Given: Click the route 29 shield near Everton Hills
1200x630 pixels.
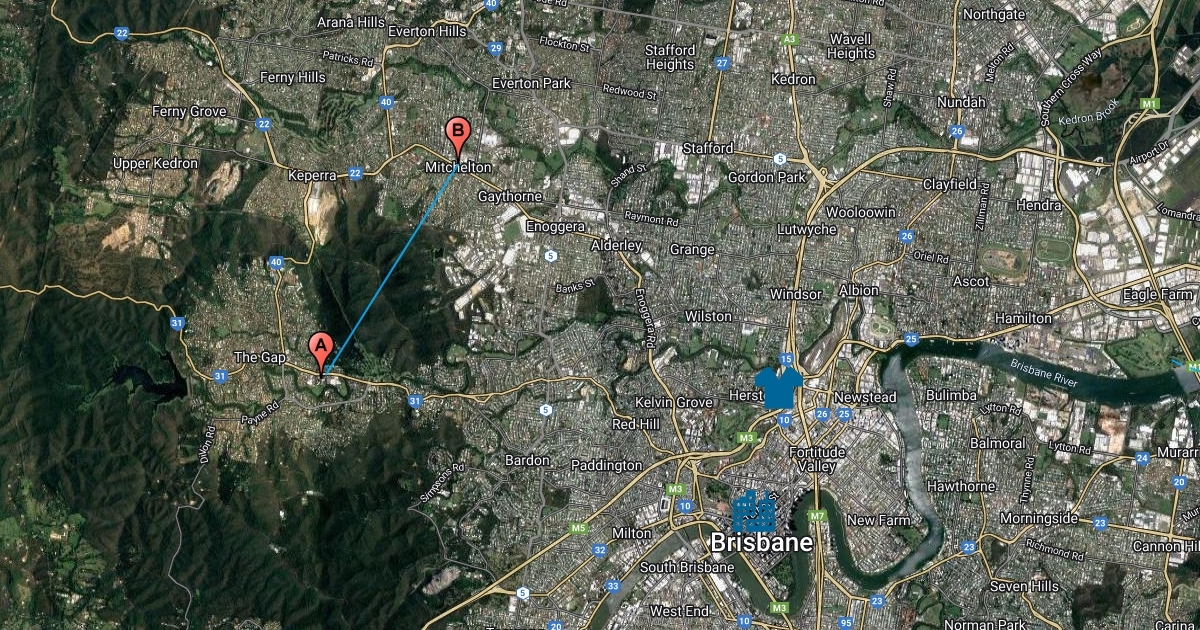Looking at the screenshot, I should click(496, 48).
